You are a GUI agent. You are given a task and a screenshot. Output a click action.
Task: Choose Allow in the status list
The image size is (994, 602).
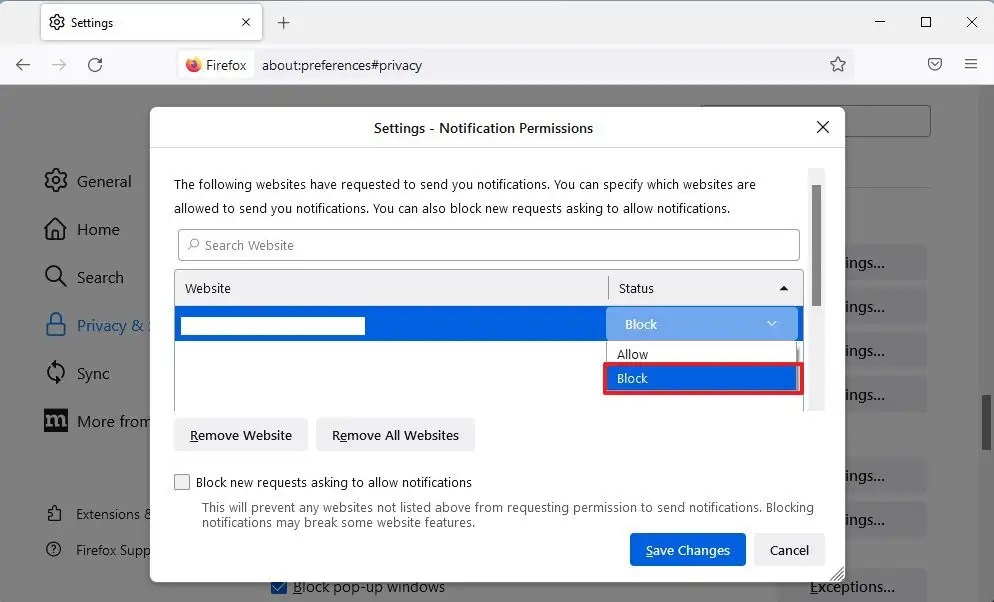tap(700, 354)
